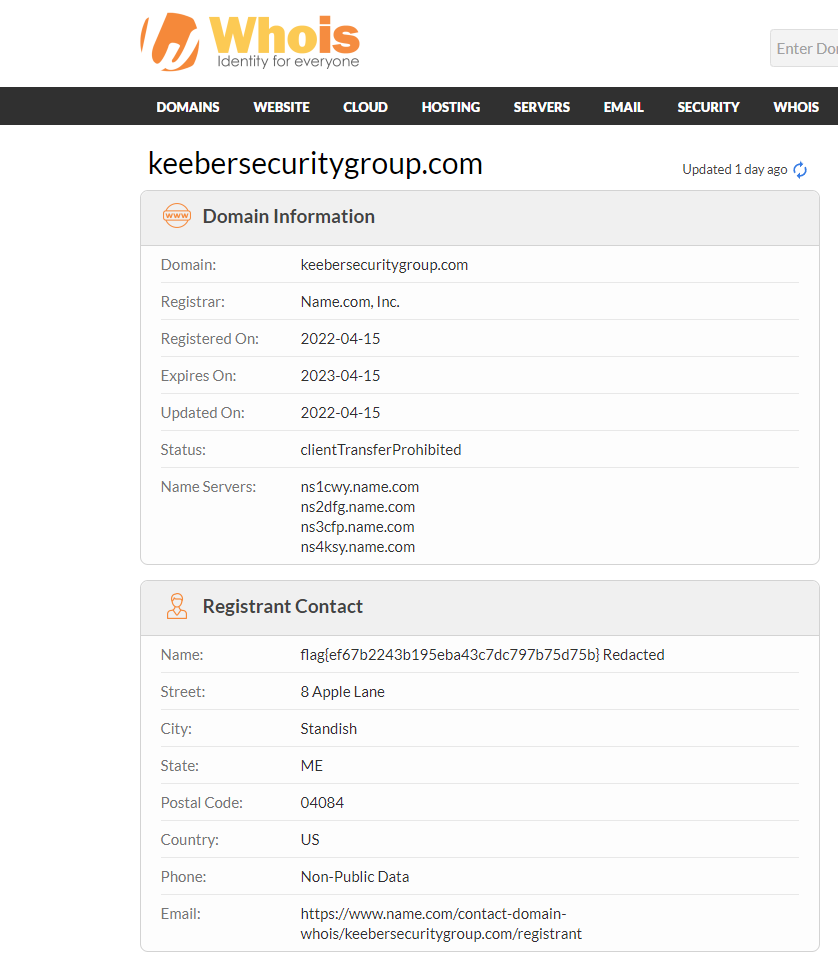Click the www Domain Information icon
The image size is (838, 953).
point(177,216)
